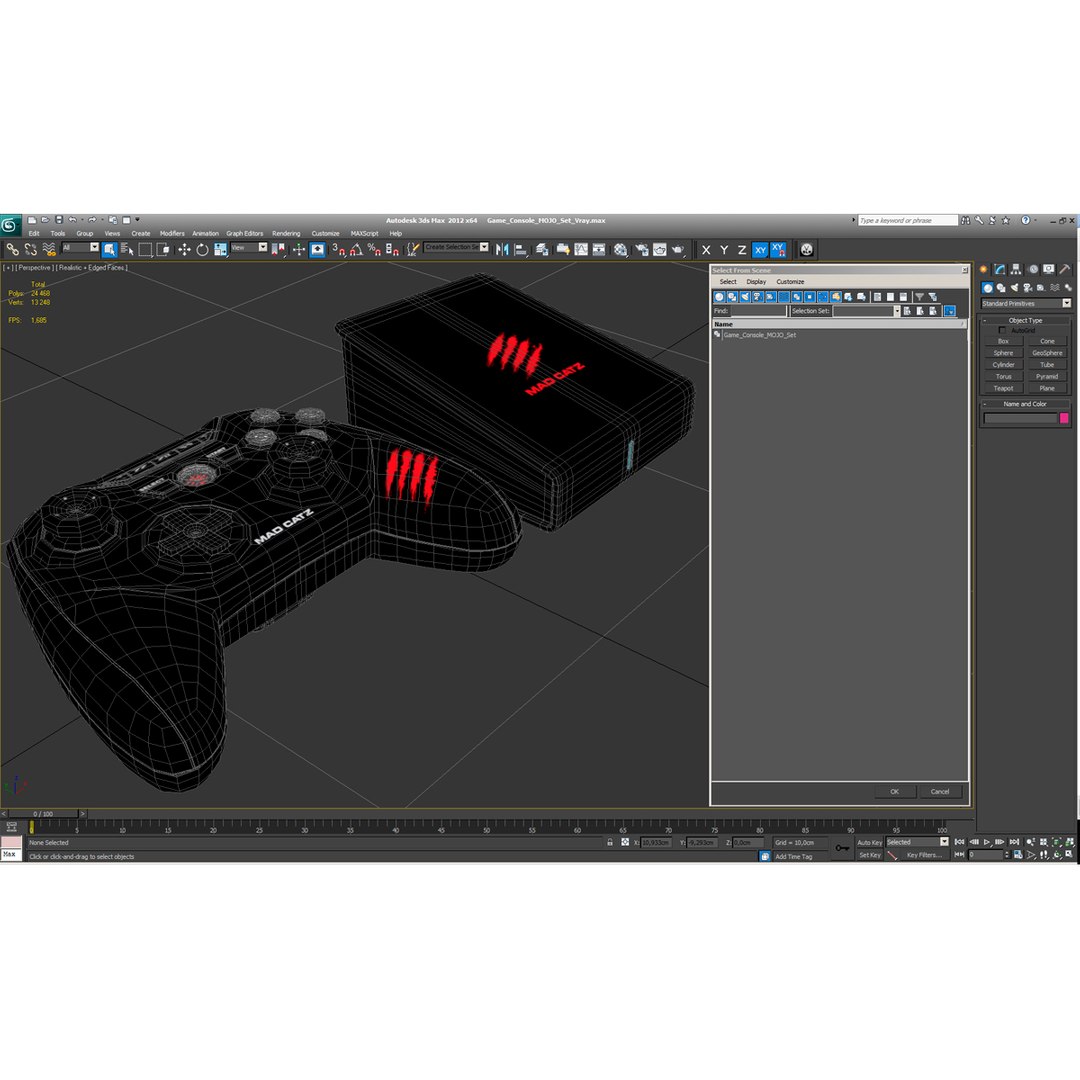Open the Graph Editors menu
The height and width of the screenshot is (1080, 1080).
245,233
